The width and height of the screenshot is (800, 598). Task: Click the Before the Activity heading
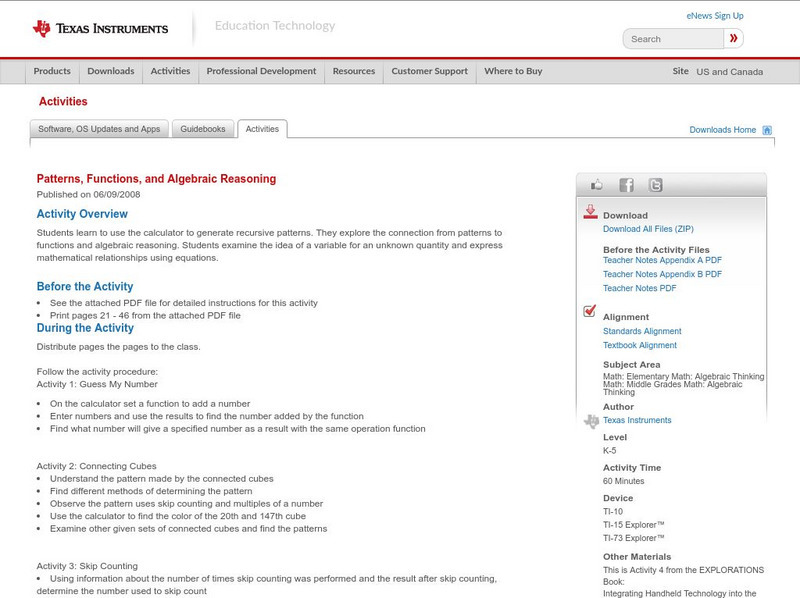tap(85, 287)
